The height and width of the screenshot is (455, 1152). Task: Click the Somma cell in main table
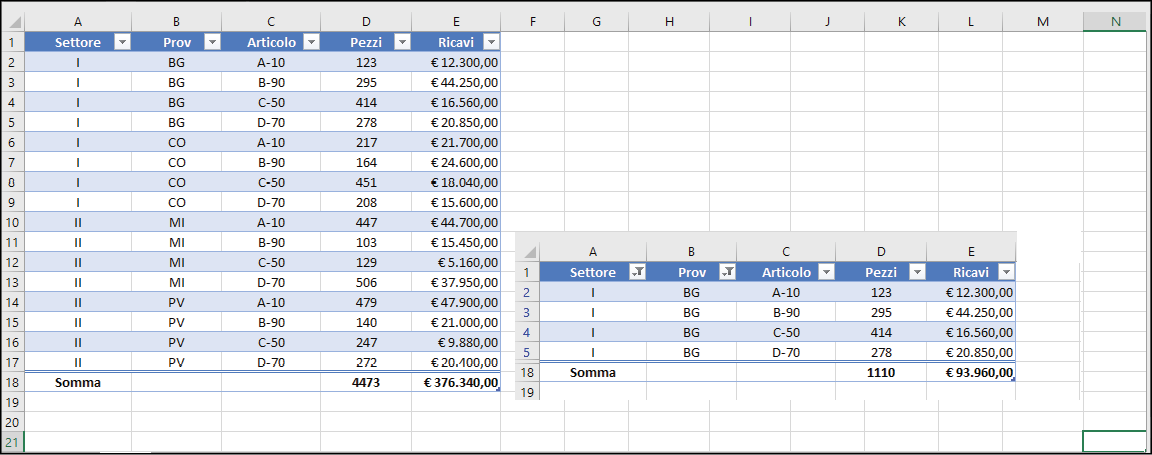tap(78, 382)
